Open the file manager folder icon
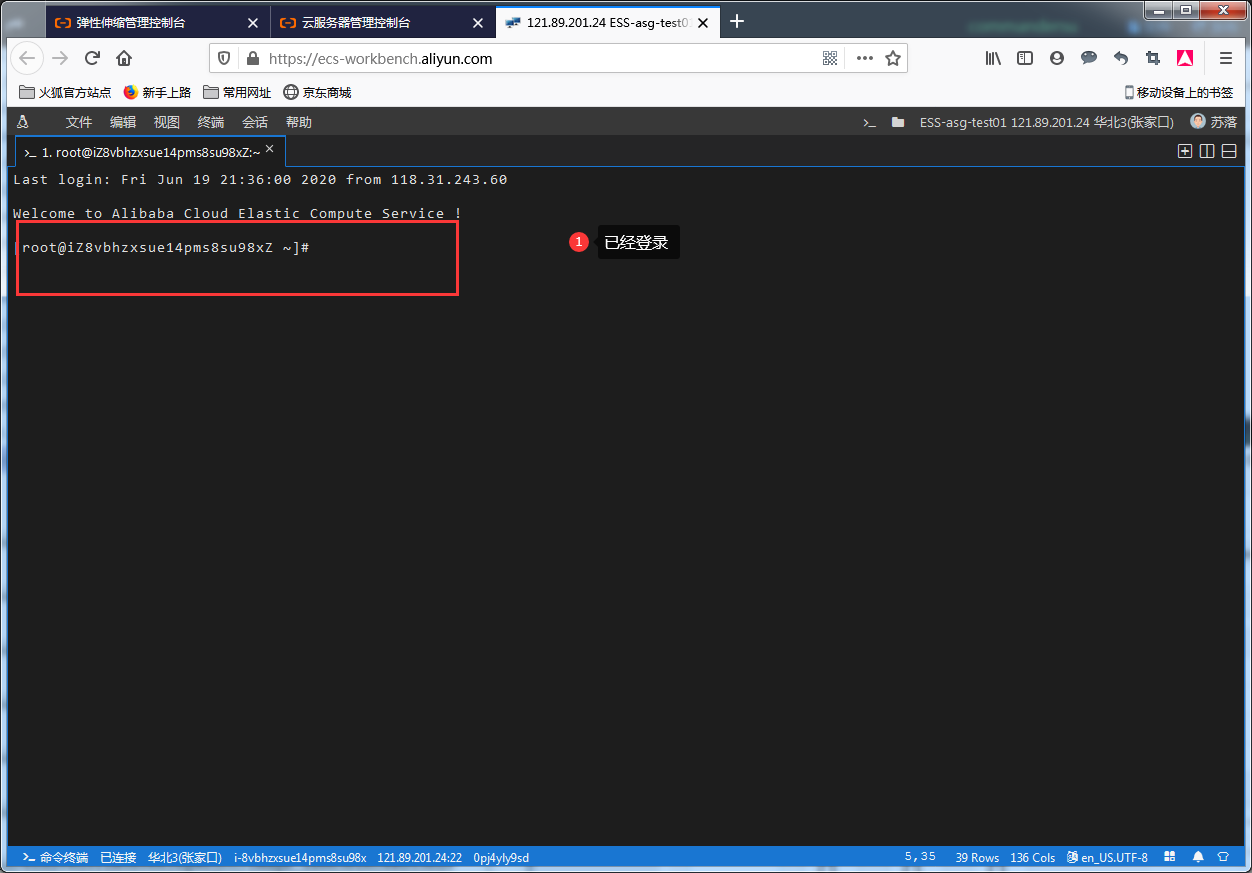 (x=898, y=122)
